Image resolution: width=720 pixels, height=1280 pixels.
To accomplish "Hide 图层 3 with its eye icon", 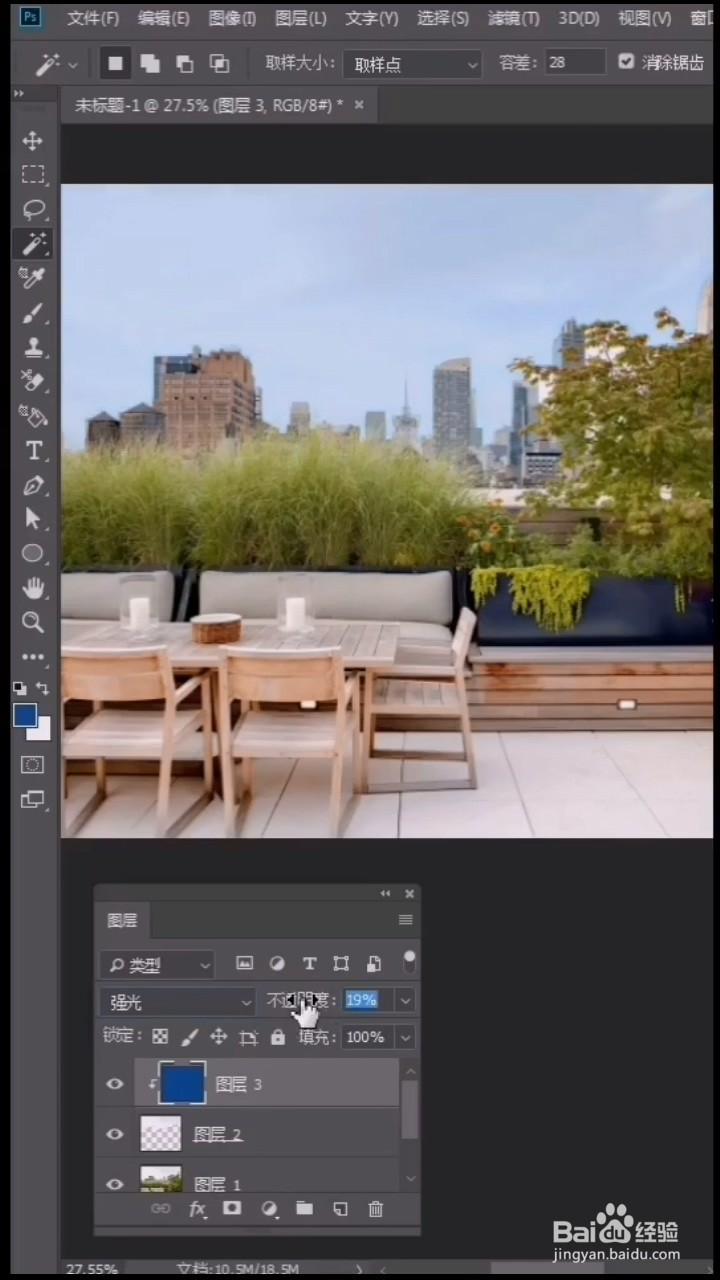I will pyautogui.click(x=115, y=1084).
